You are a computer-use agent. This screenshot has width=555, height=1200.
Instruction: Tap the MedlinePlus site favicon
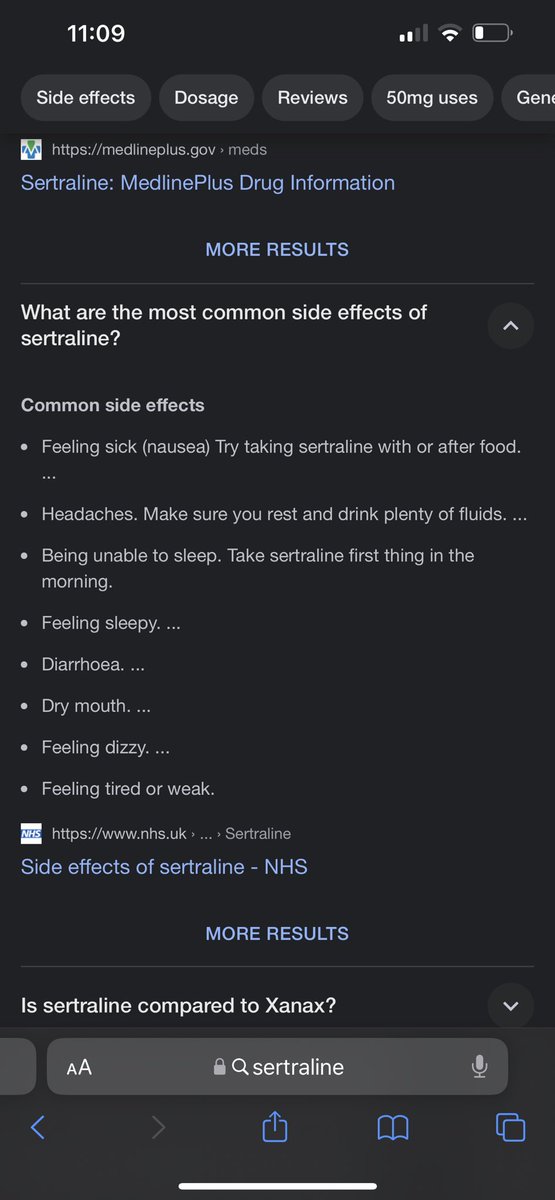[x=32, y=149]
